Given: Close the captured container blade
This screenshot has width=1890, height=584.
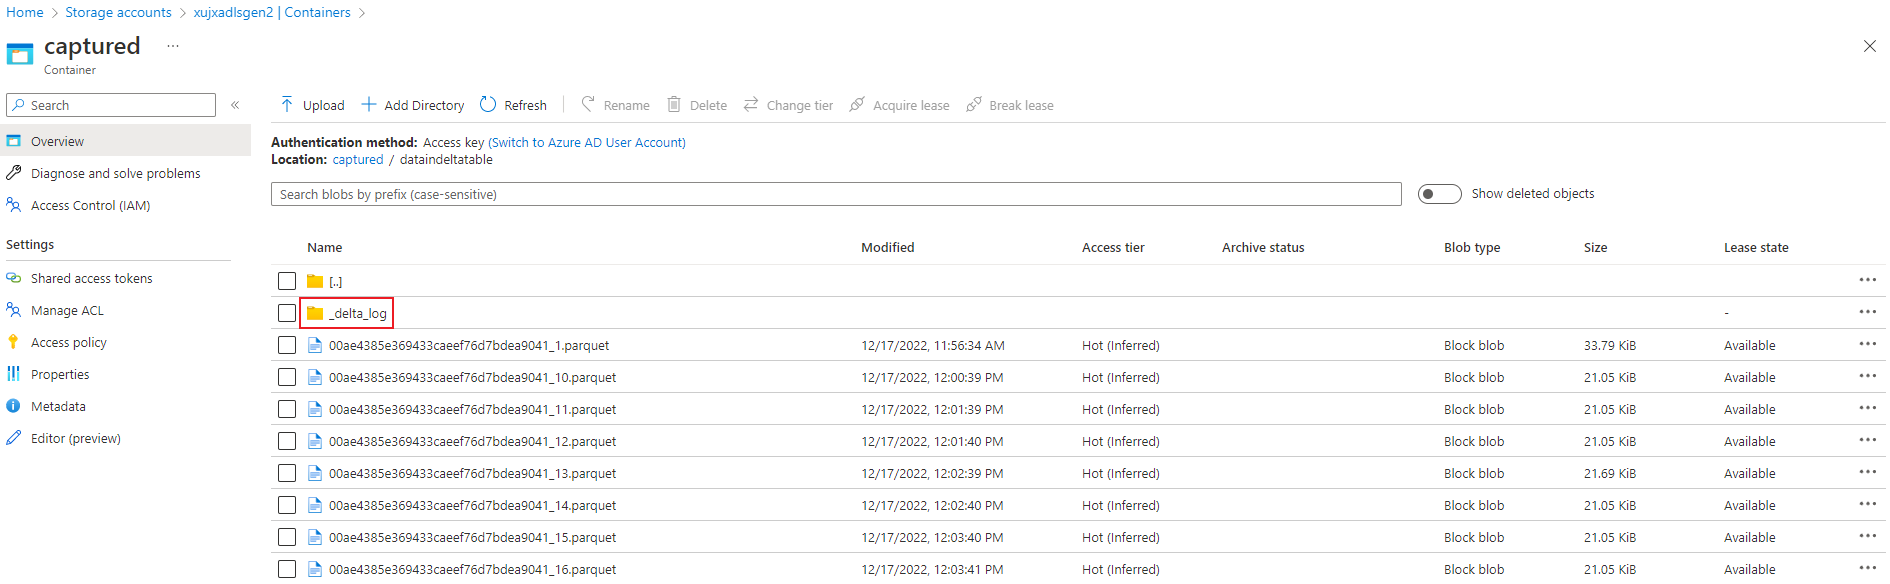Looking at the screenshot, I should [1869, 46].
